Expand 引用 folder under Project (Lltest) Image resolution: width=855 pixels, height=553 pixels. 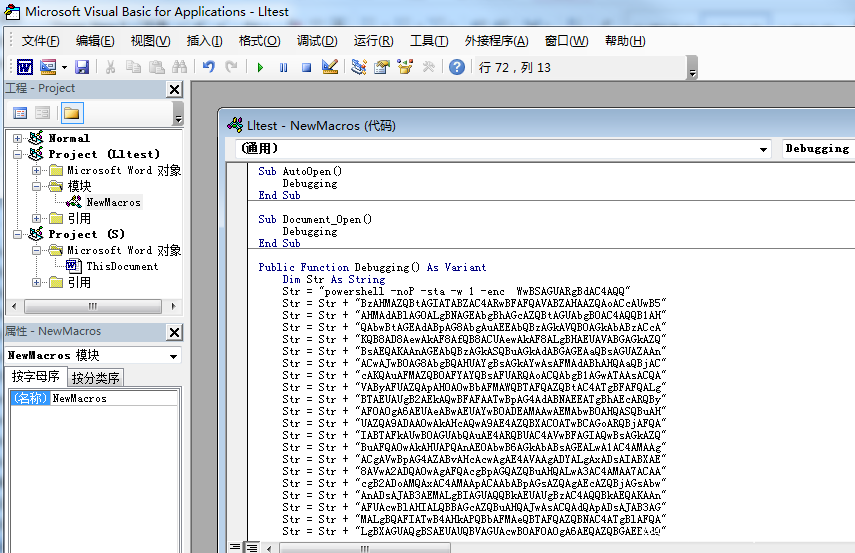[x=36, y=219]
